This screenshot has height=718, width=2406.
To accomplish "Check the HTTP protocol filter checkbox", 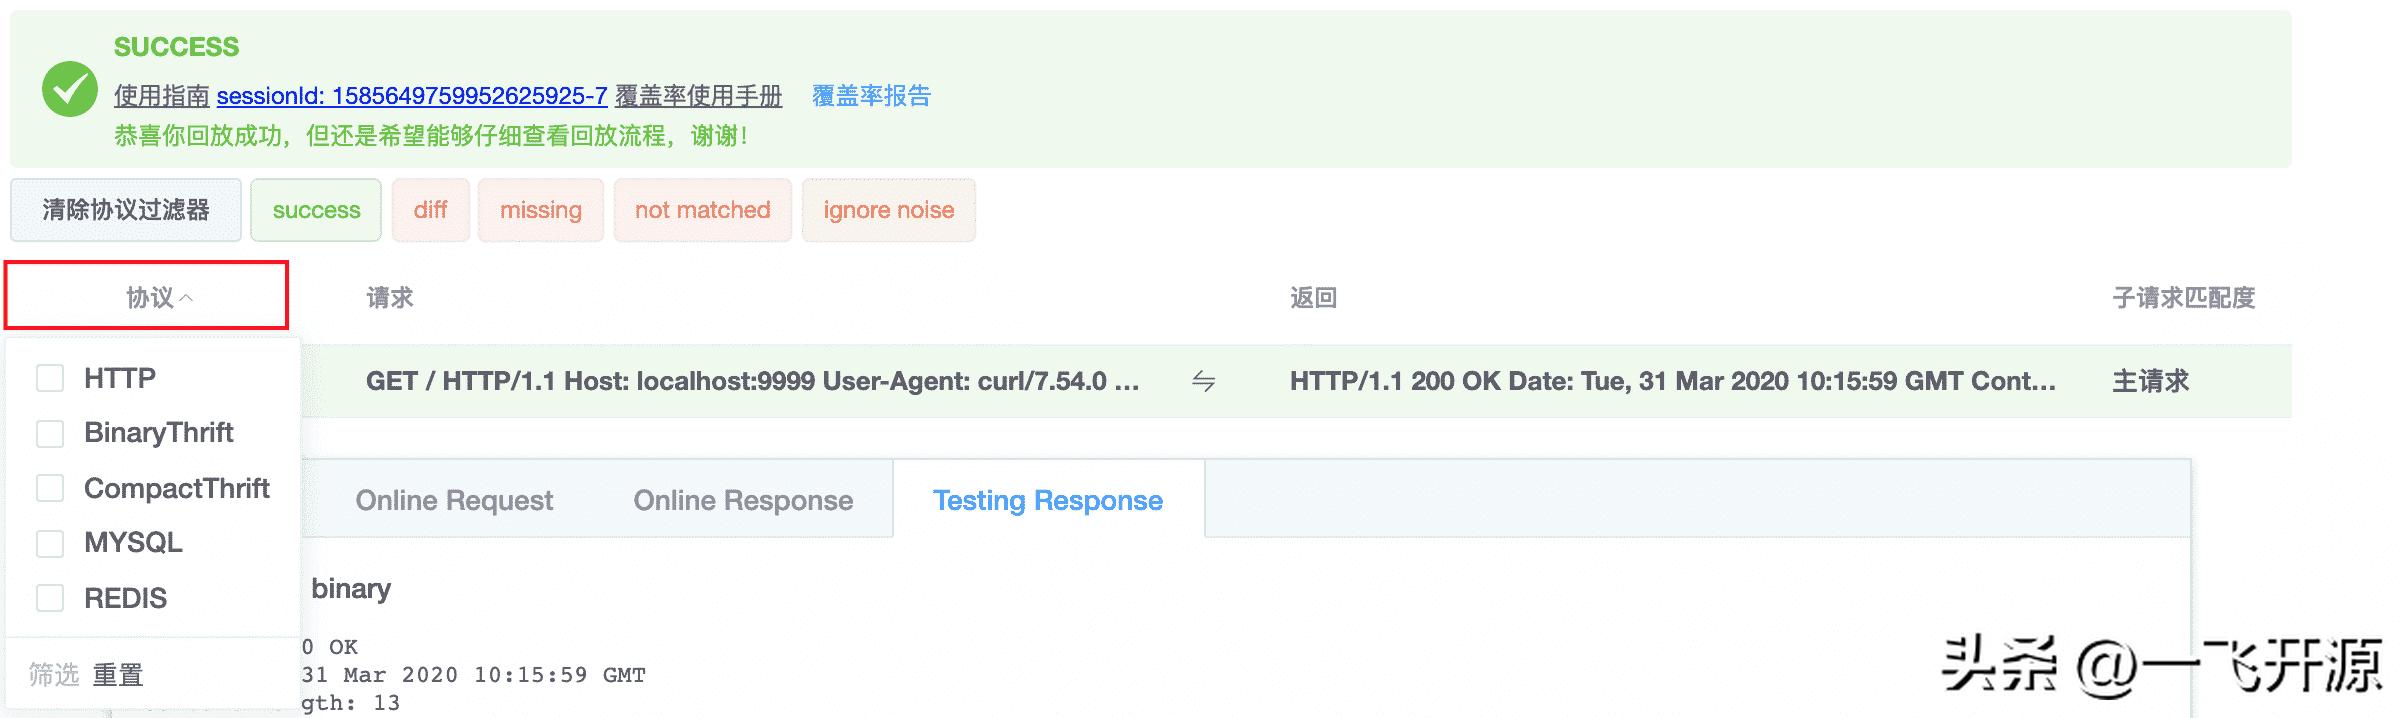I will (x=50, y=378).
